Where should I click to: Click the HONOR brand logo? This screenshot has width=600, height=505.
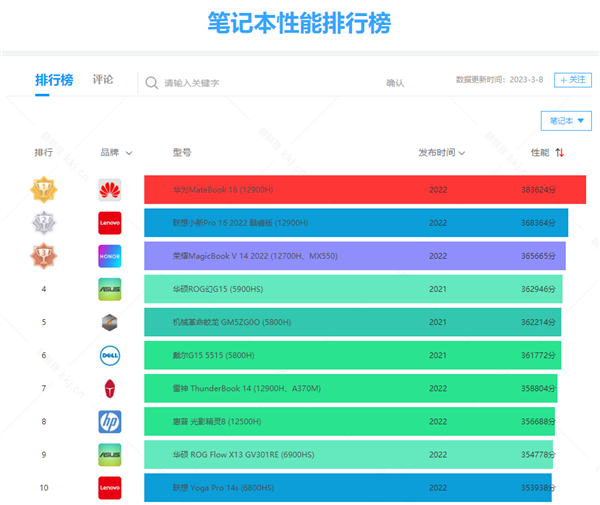(110, 256)
